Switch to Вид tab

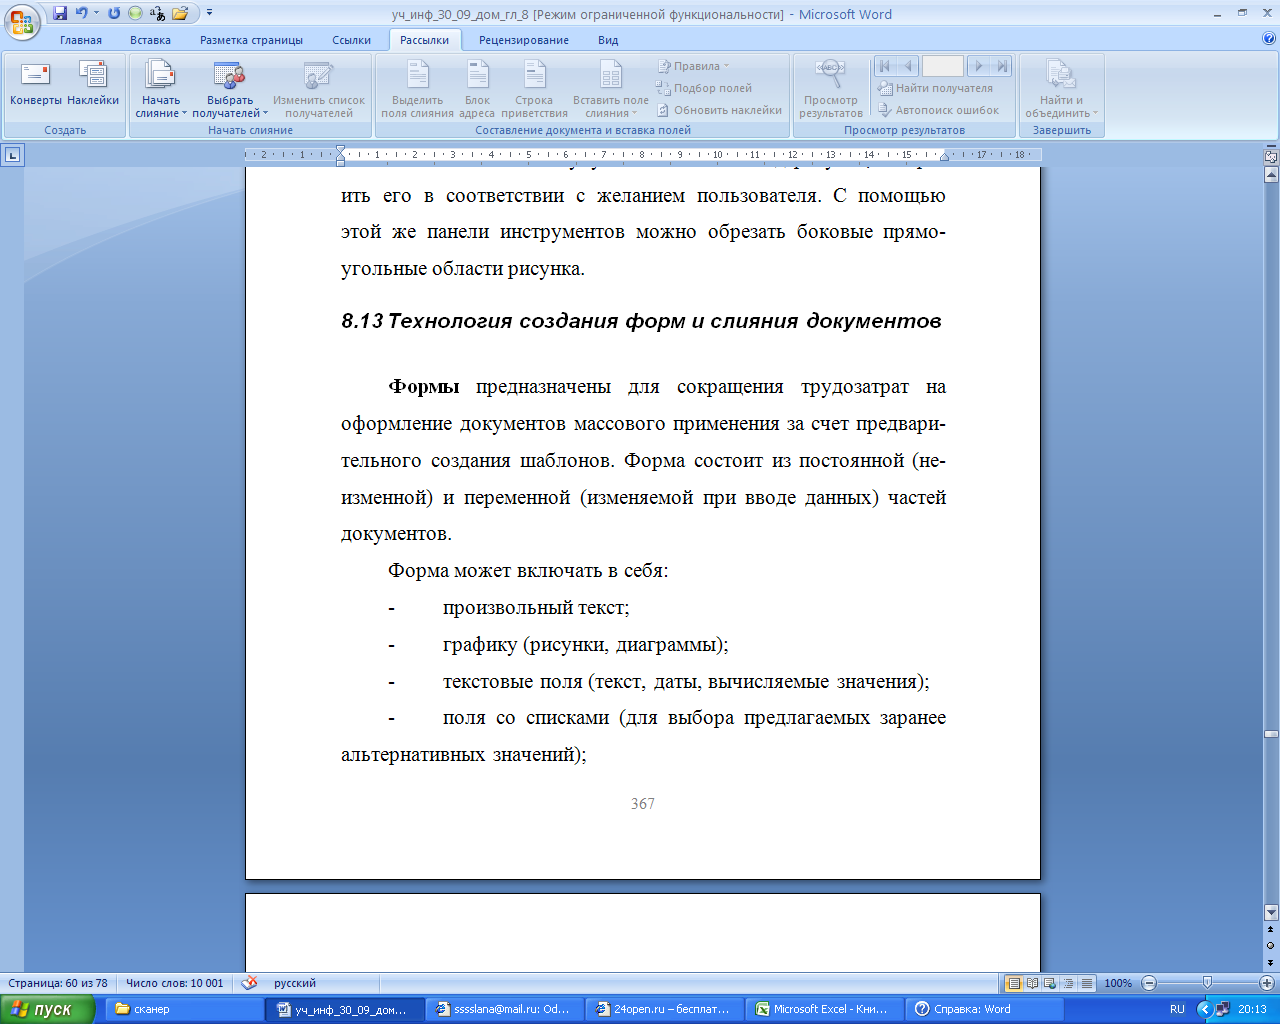(608, 40)
